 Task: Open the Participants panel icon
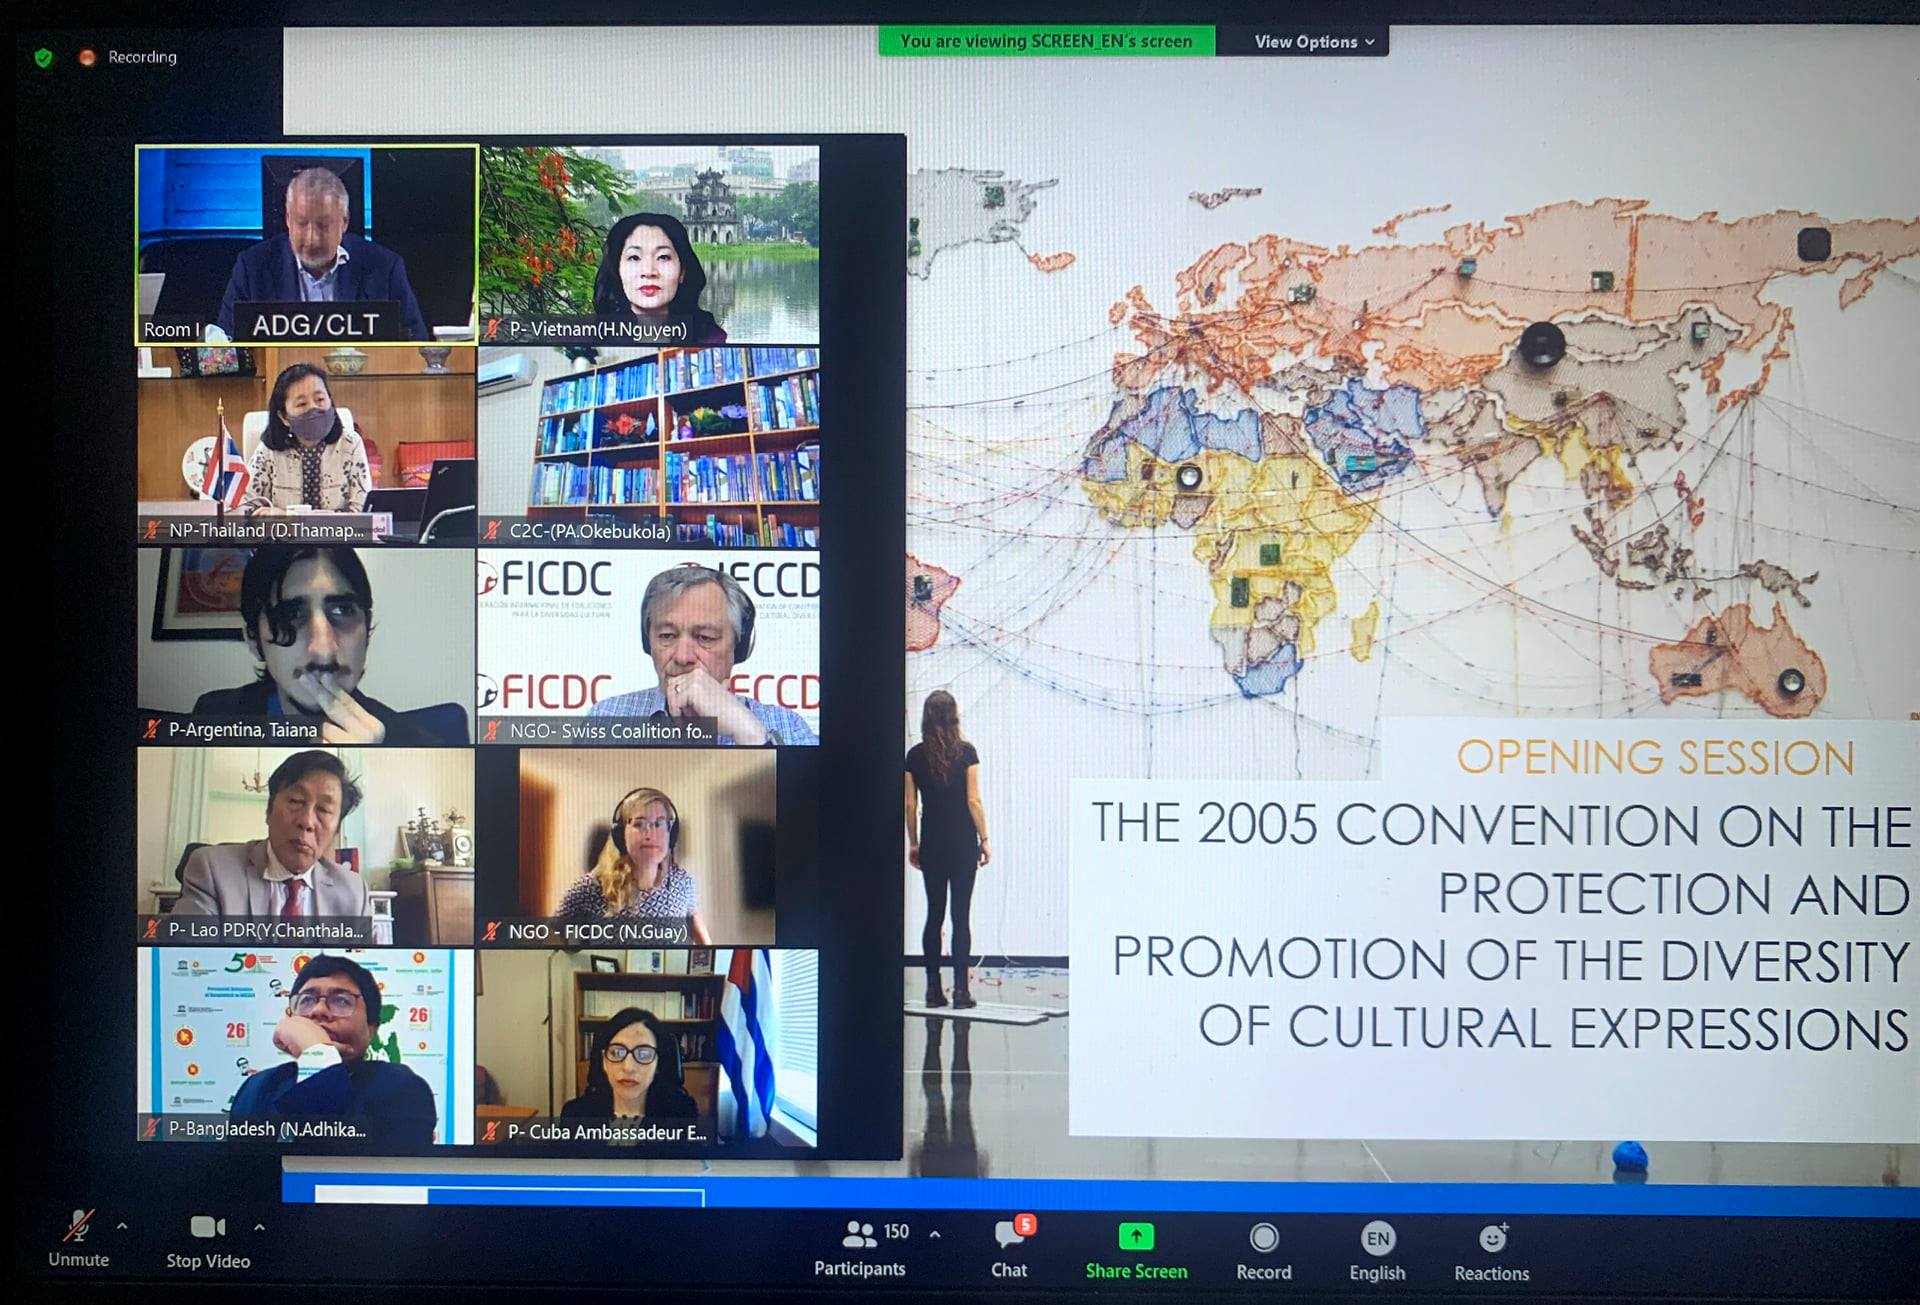(x=859, y=1234)
